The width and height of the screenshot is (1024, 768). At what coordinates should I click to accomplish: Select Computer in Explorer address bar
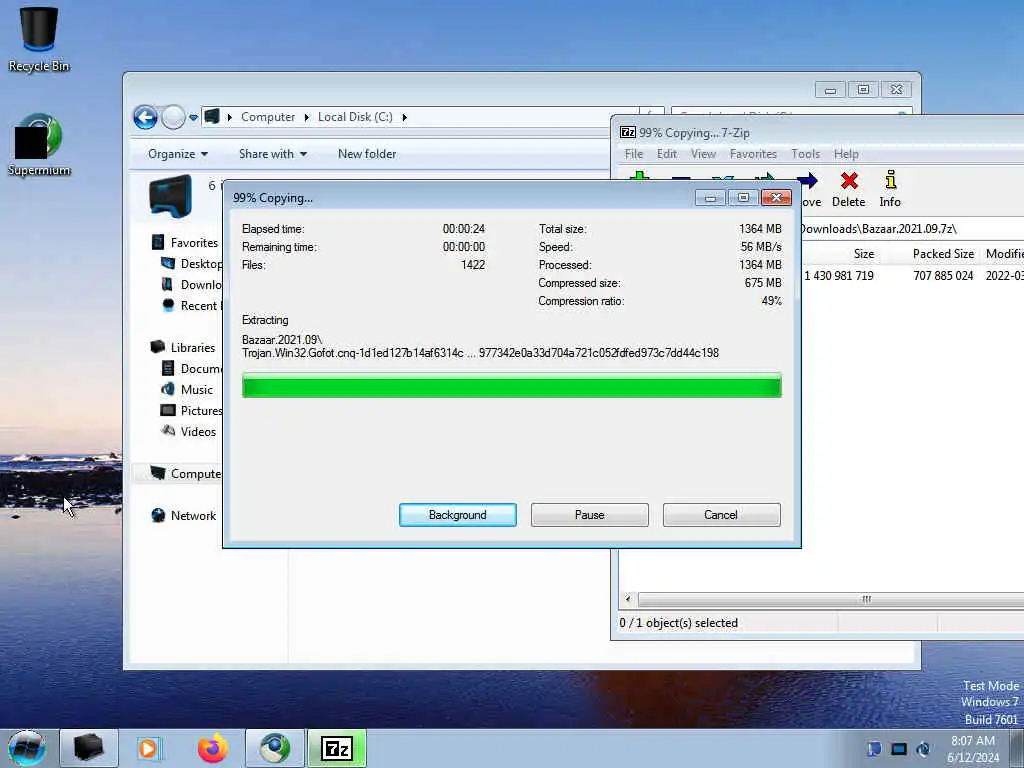point(268,117)
